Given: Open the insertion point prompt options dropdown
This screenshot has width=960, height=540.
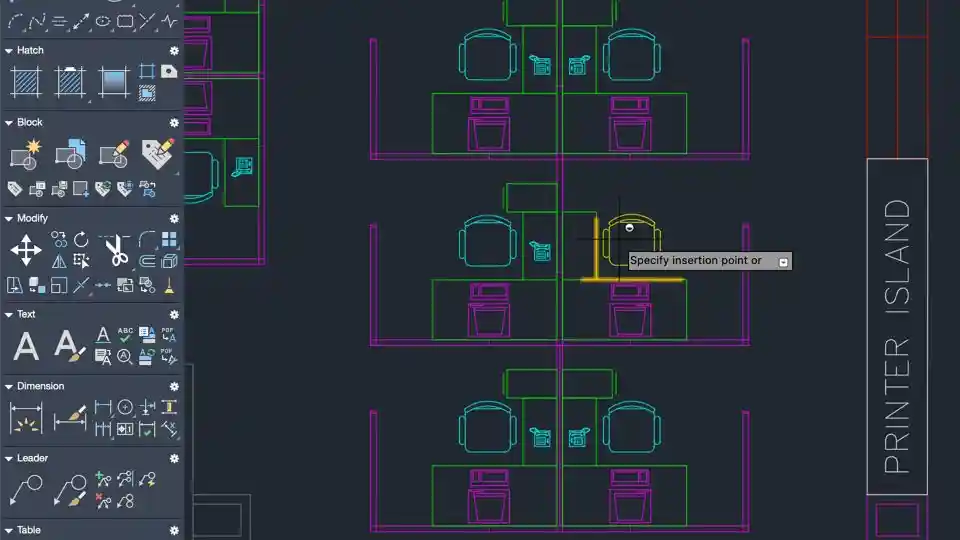Looking at the screenshot, I should tap(783, 262).
